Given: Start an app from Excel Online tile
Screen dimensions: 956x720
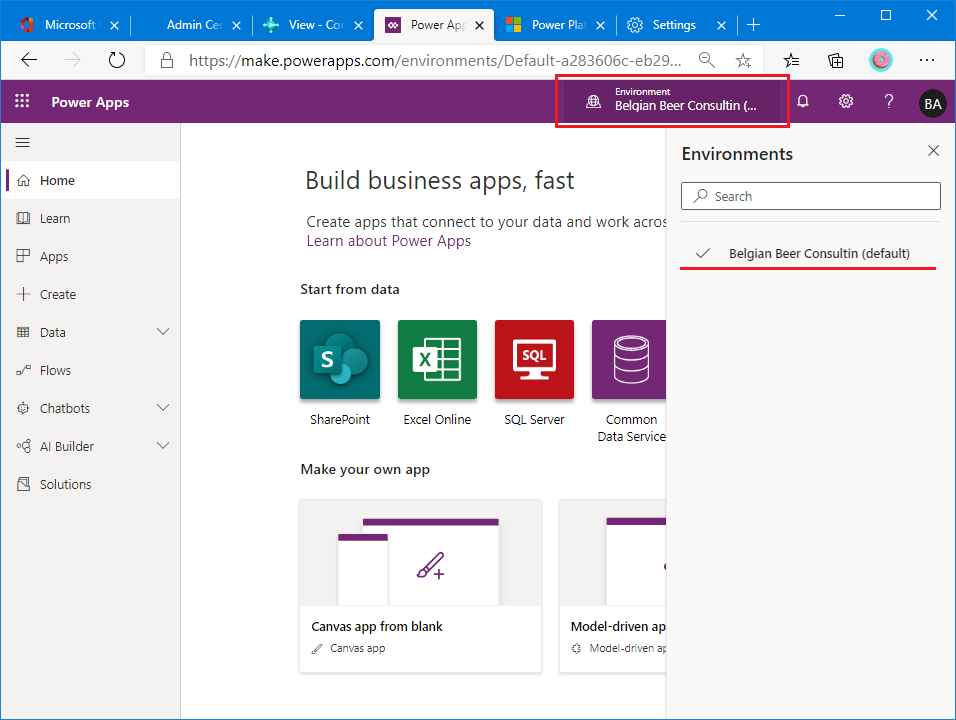Looking at the screenshot, I should point(437,360).
